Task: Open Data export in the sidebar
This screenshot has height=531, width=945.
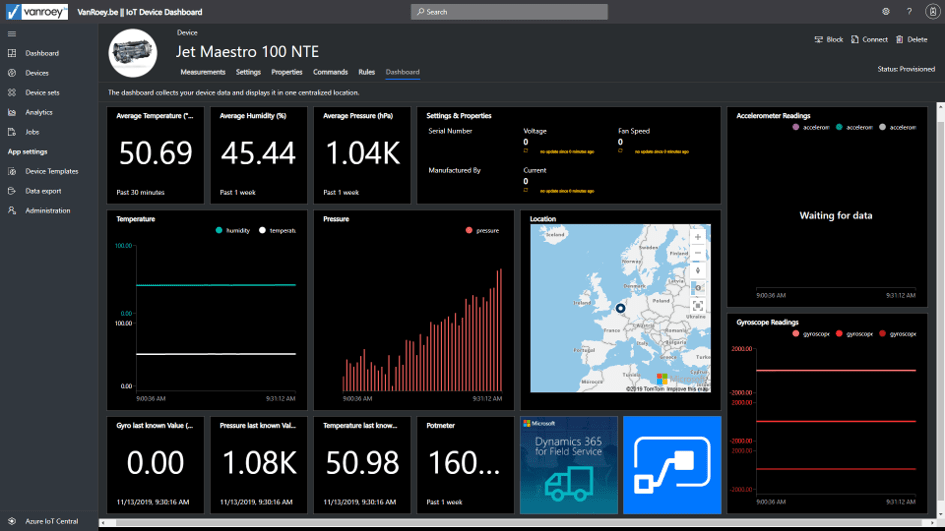Action: (43, 190)
